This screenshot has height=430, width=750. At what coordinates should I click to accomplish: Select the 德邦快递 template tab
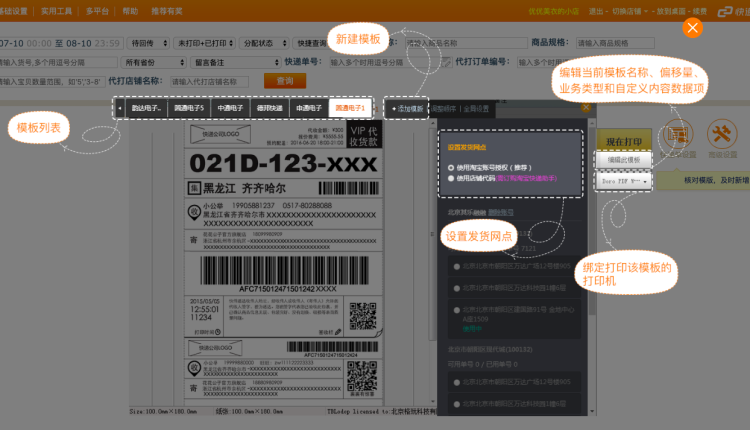pos(269,107)
